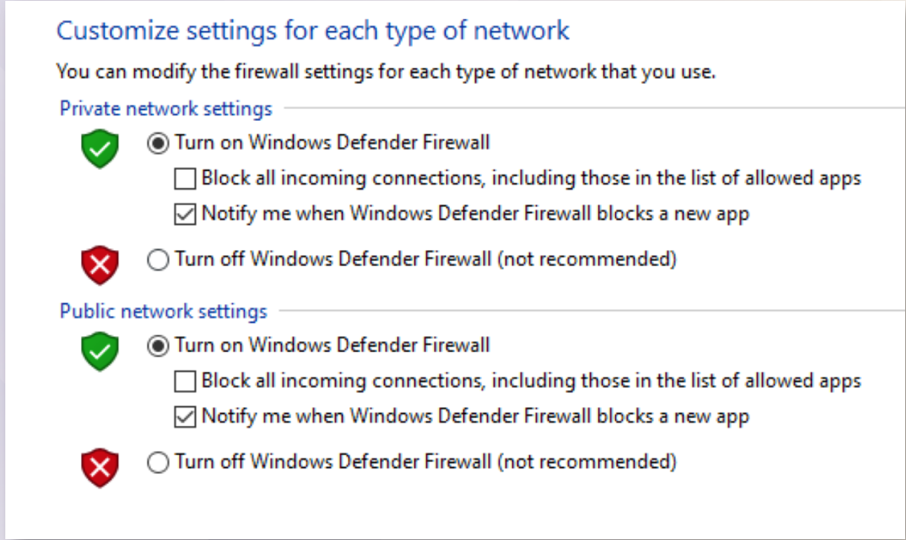
Task: Click the Customize settings page title
Action: coord(313,31)
